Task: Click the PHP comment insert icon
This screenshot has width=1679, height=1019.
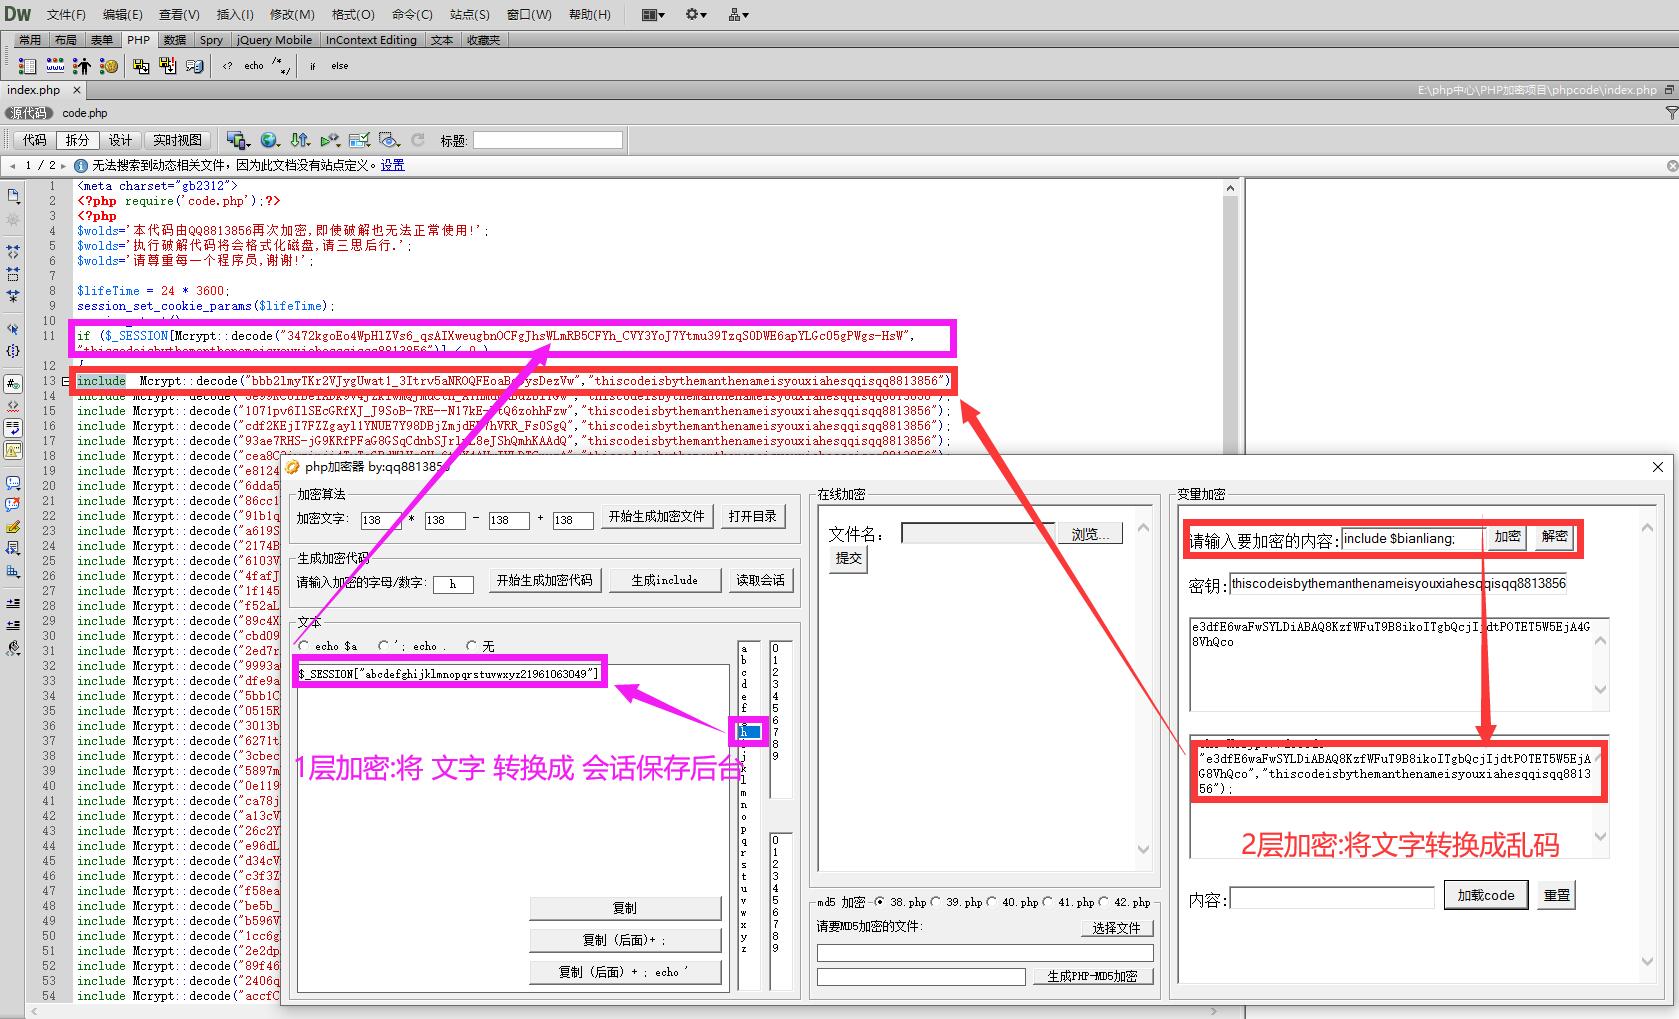Action: (282, 66)
